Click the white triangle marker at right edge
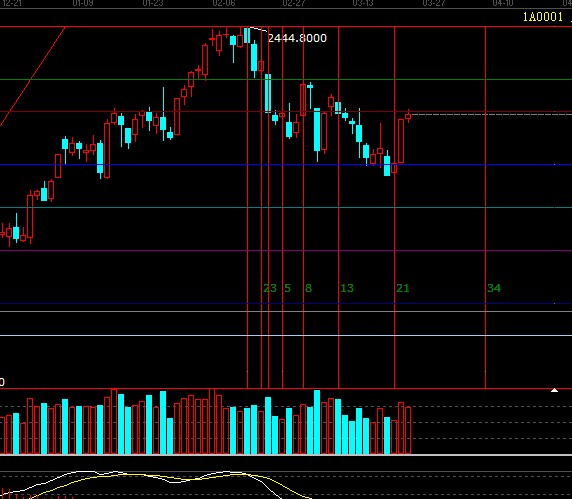Image resolution: width=572 pixels, height=499 pixels. [554, 390]
